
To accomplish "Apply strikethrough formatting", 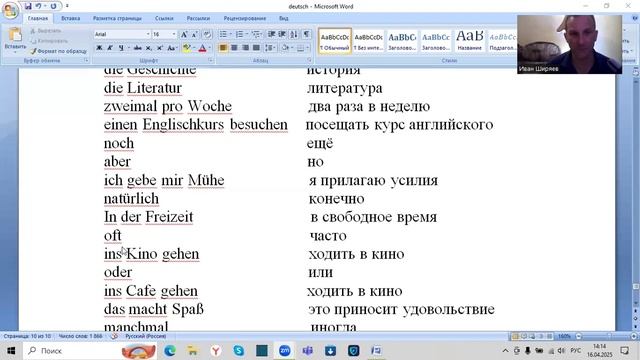I will [138, 48].
